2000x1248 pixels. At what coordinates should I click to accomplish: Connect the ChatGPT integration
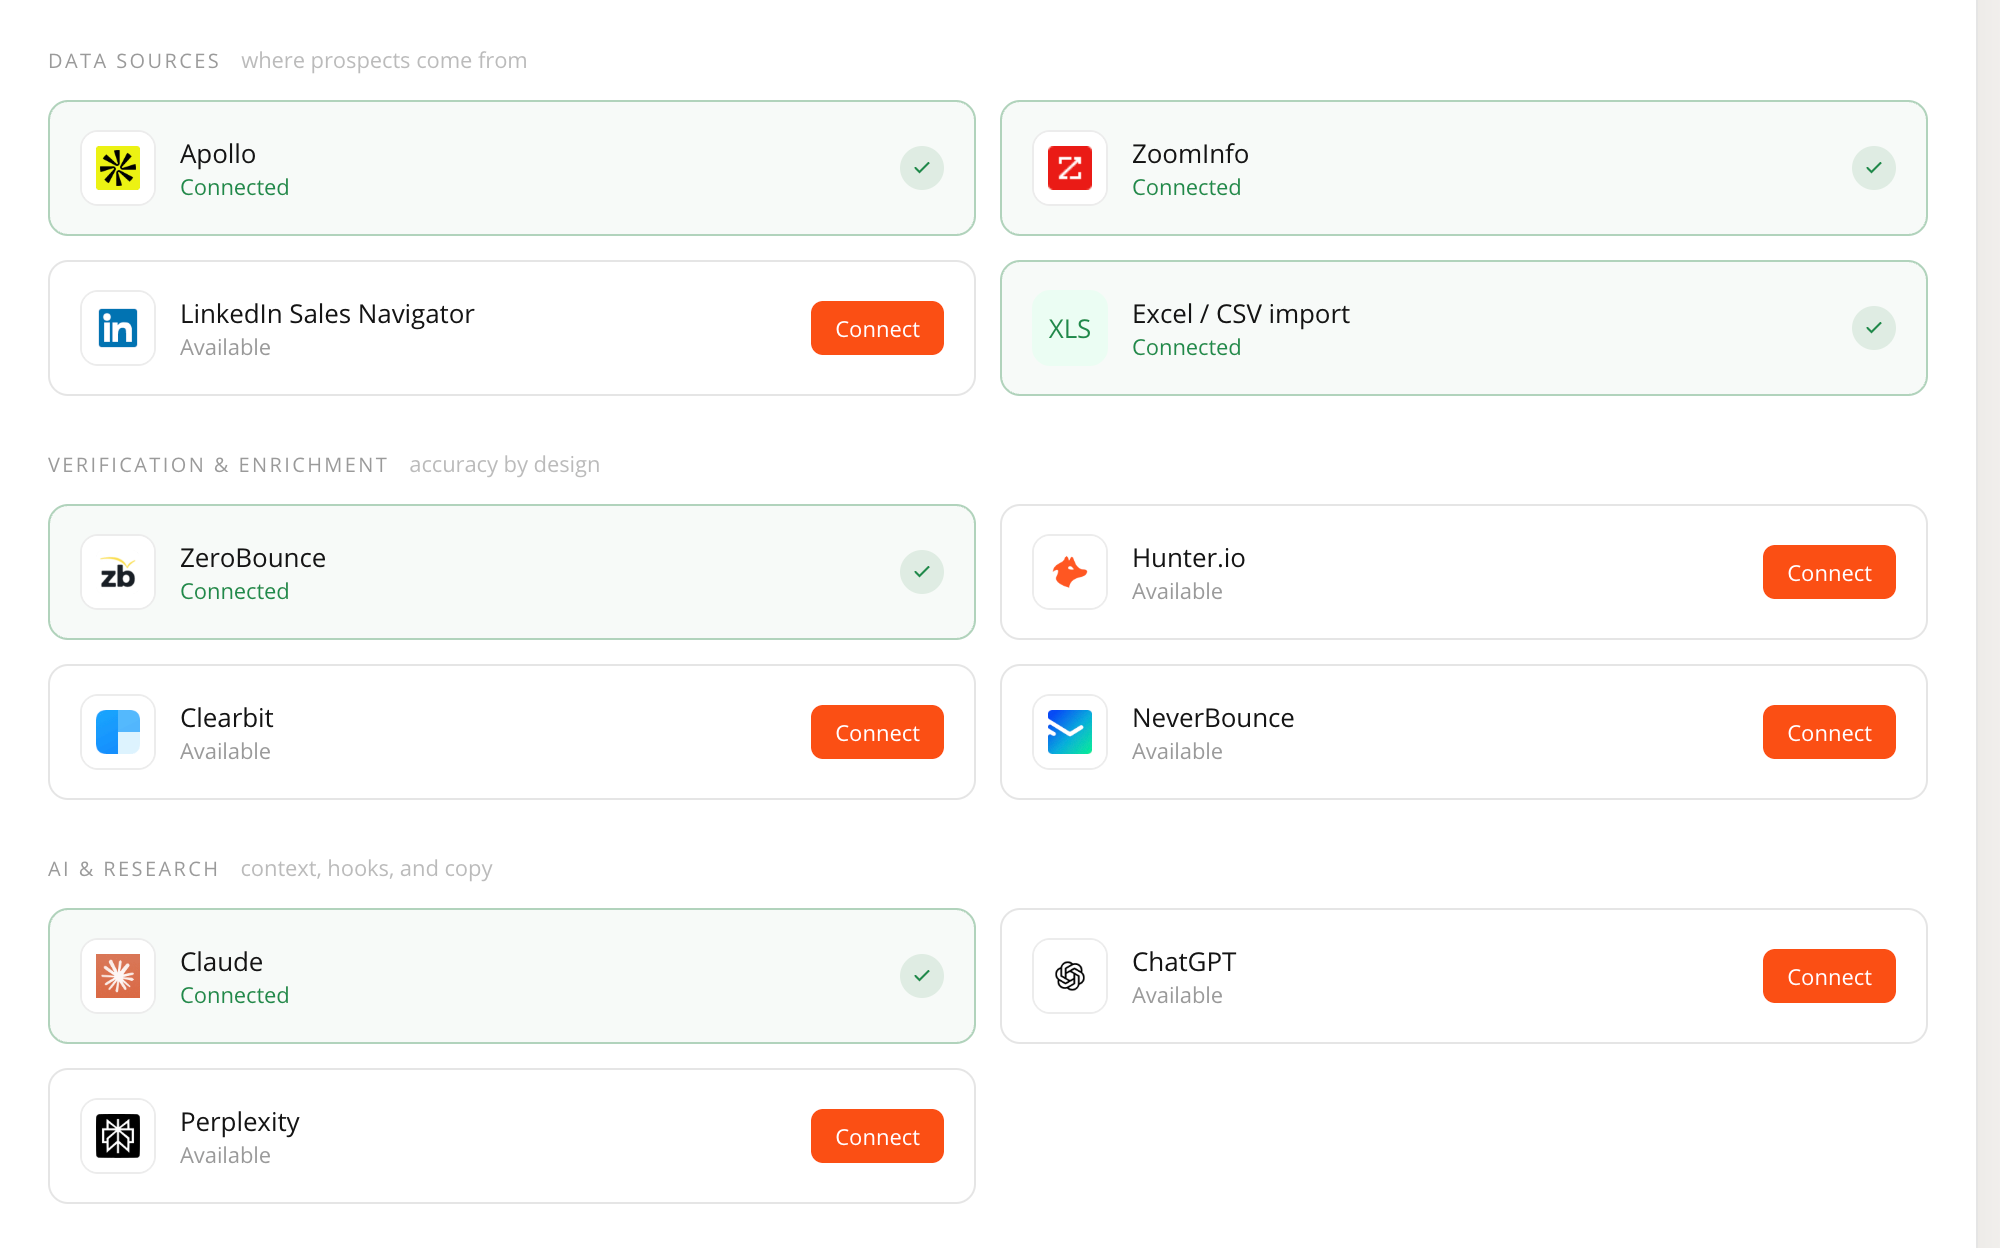1829,976
